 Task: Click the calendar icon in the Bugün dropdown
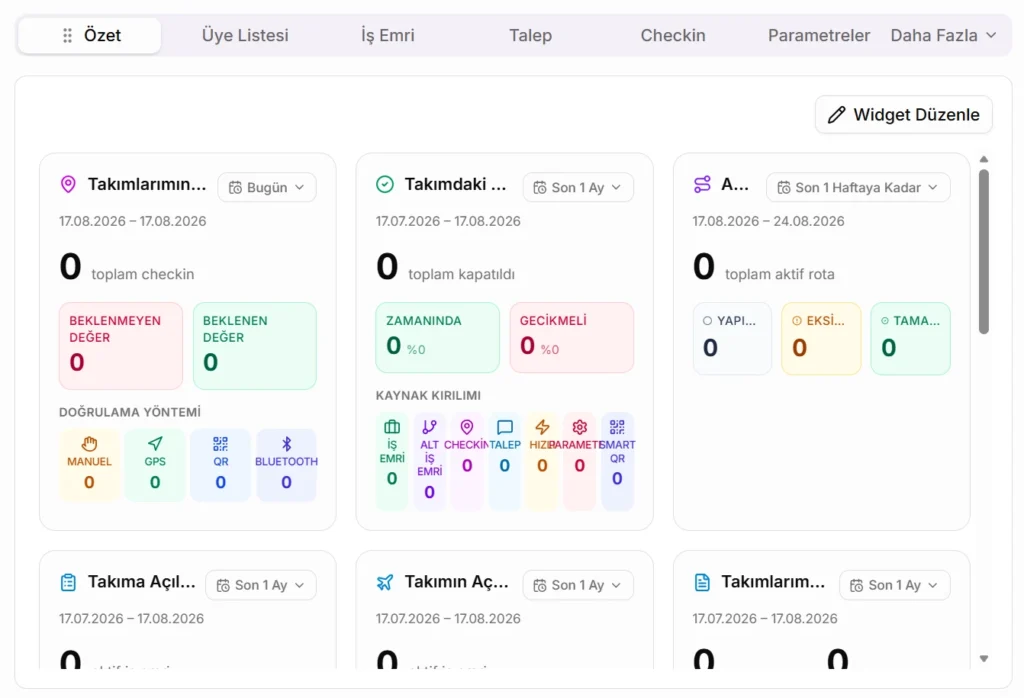pos(235,188)
